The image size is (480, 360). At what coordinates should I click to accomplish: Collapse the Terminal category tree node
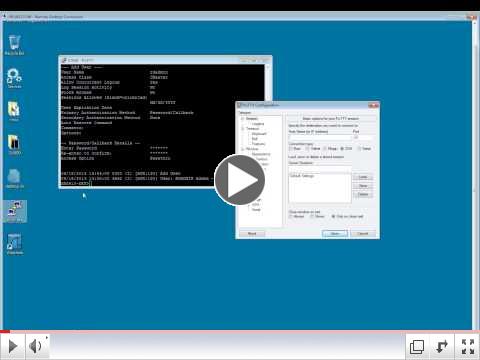[x=242, y=129]
